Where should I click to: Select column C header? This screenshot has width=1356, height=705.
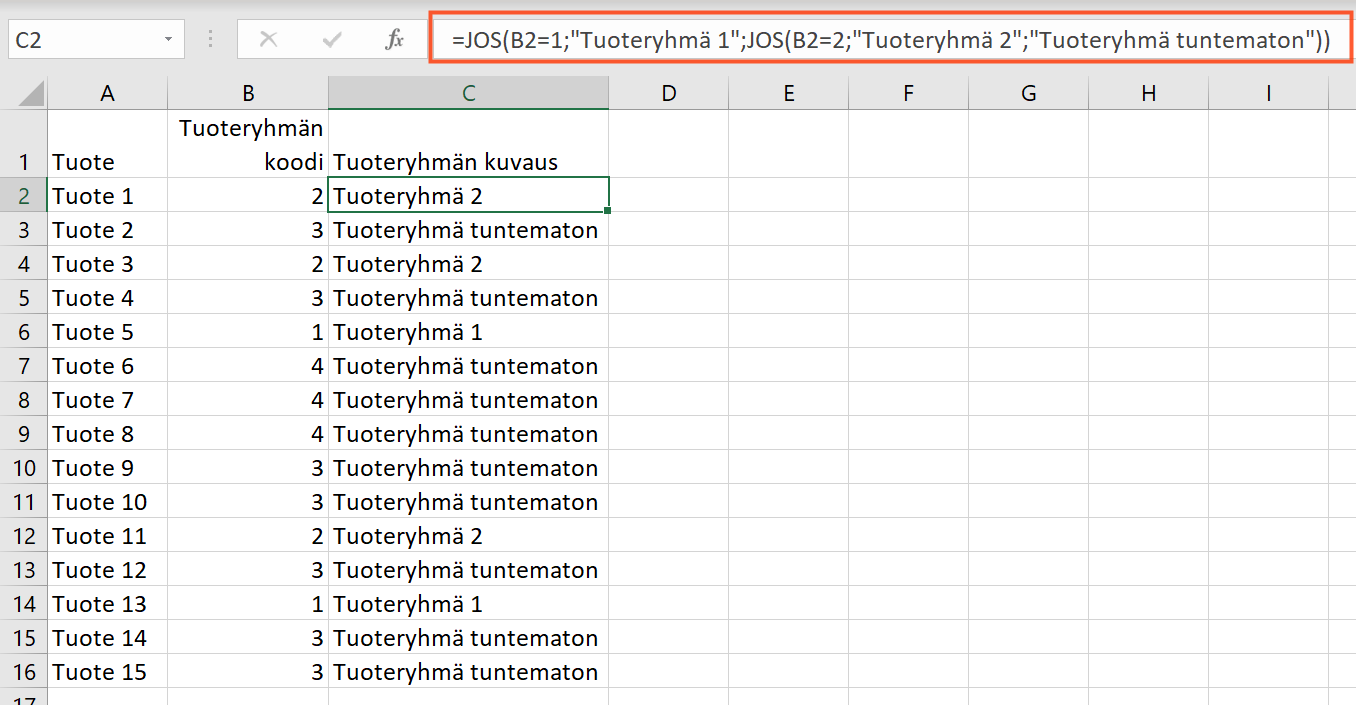coord(468,94)
